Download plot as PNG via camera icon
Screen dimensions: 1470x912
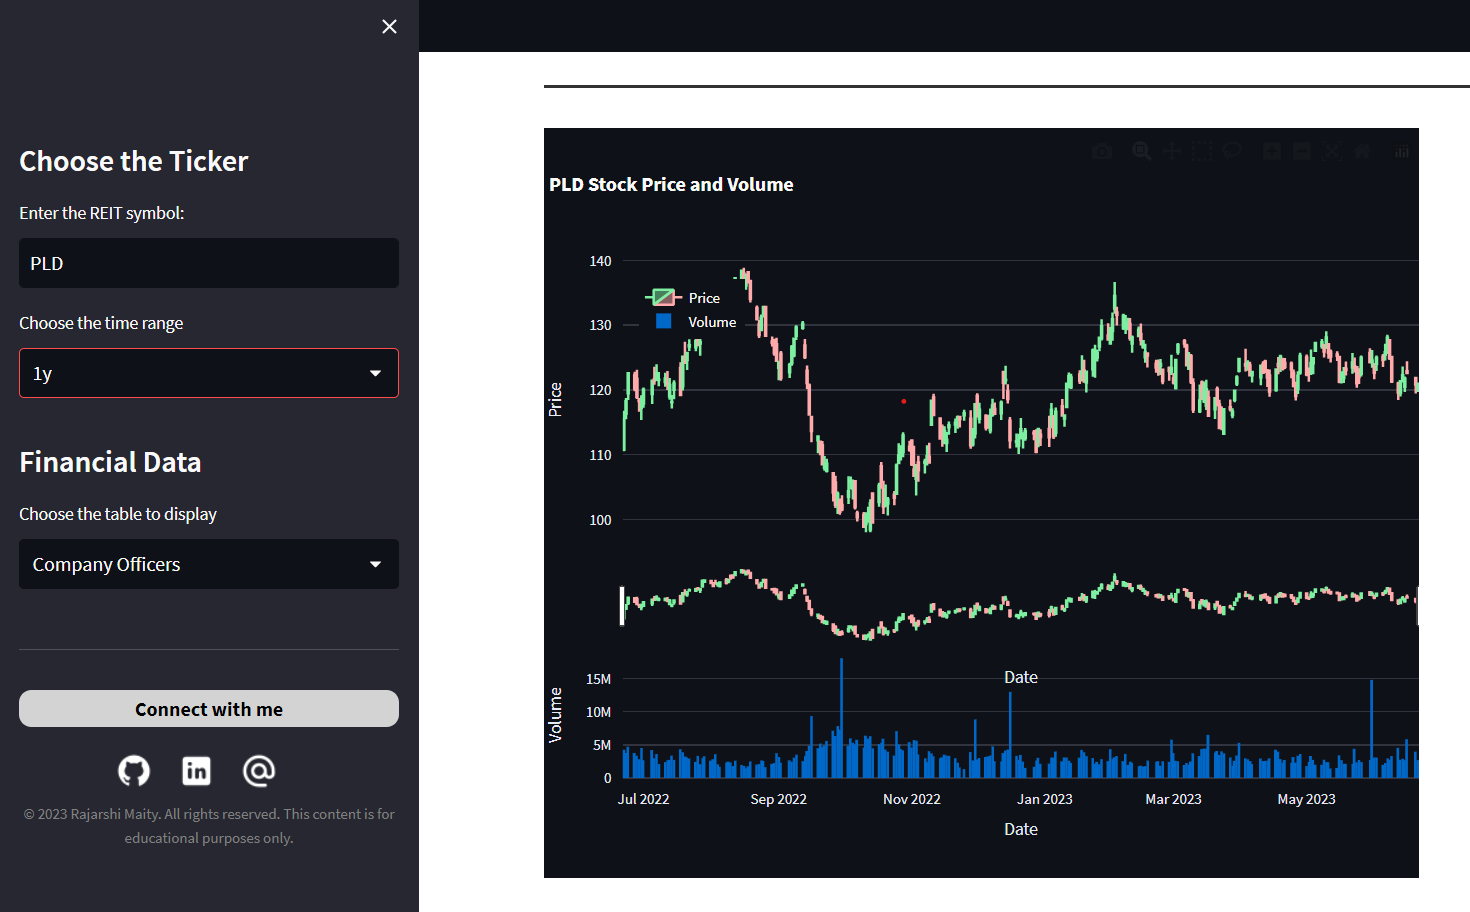pos(1102,151)
